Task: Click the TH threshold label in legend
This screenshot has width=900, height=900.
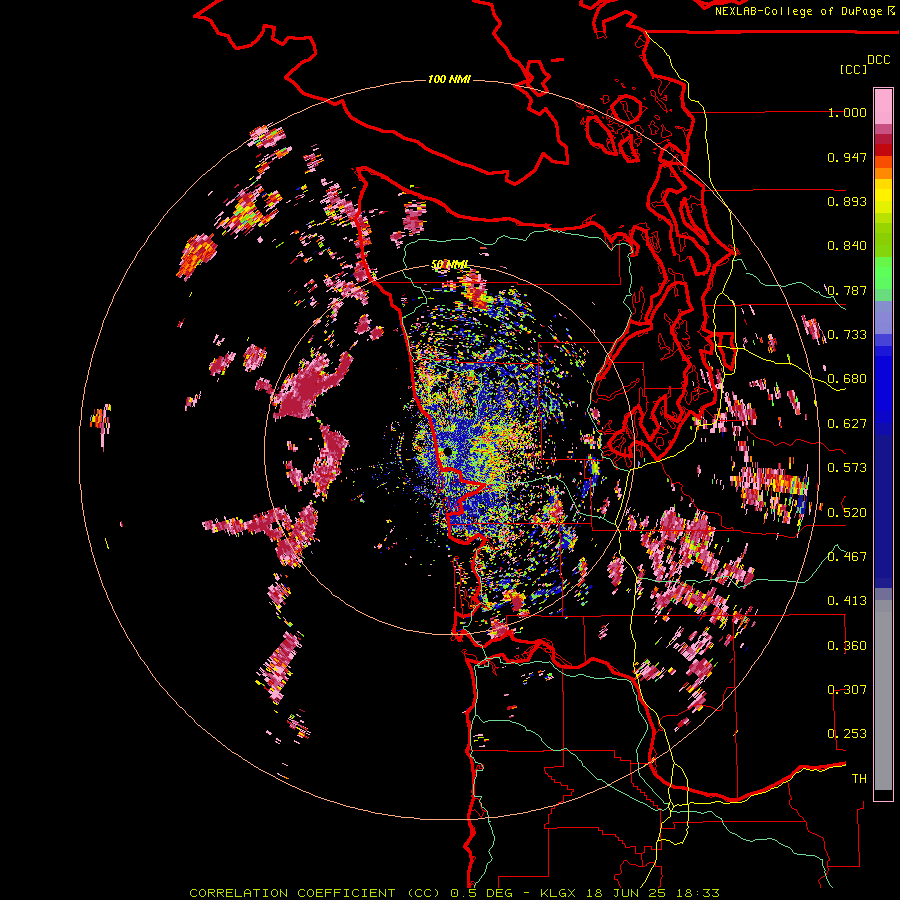Action: coord(859,778)
